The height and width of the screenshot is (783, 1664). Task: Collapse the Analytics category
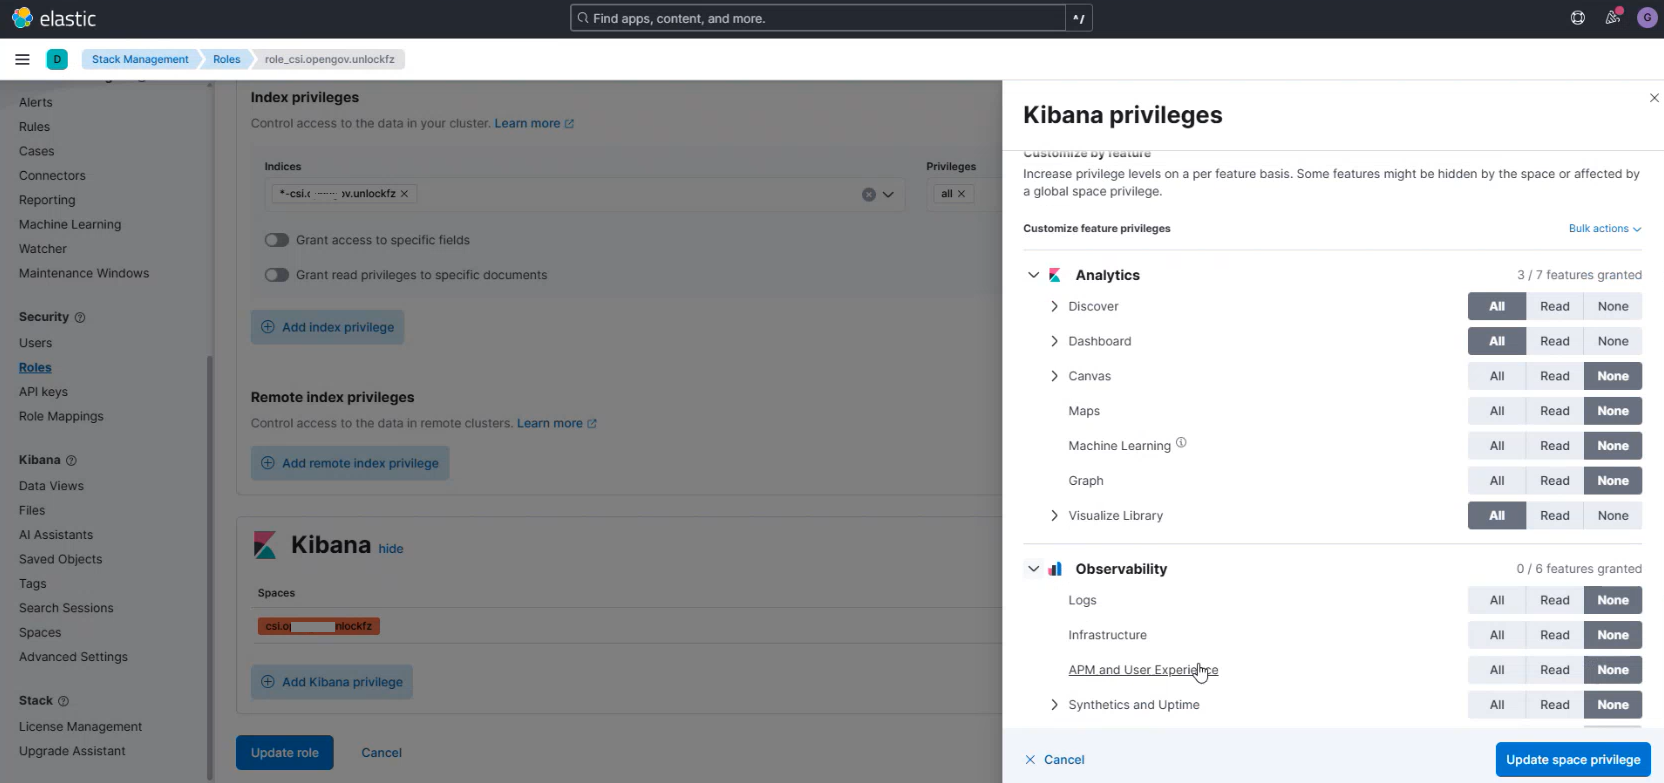(1034, 275)
